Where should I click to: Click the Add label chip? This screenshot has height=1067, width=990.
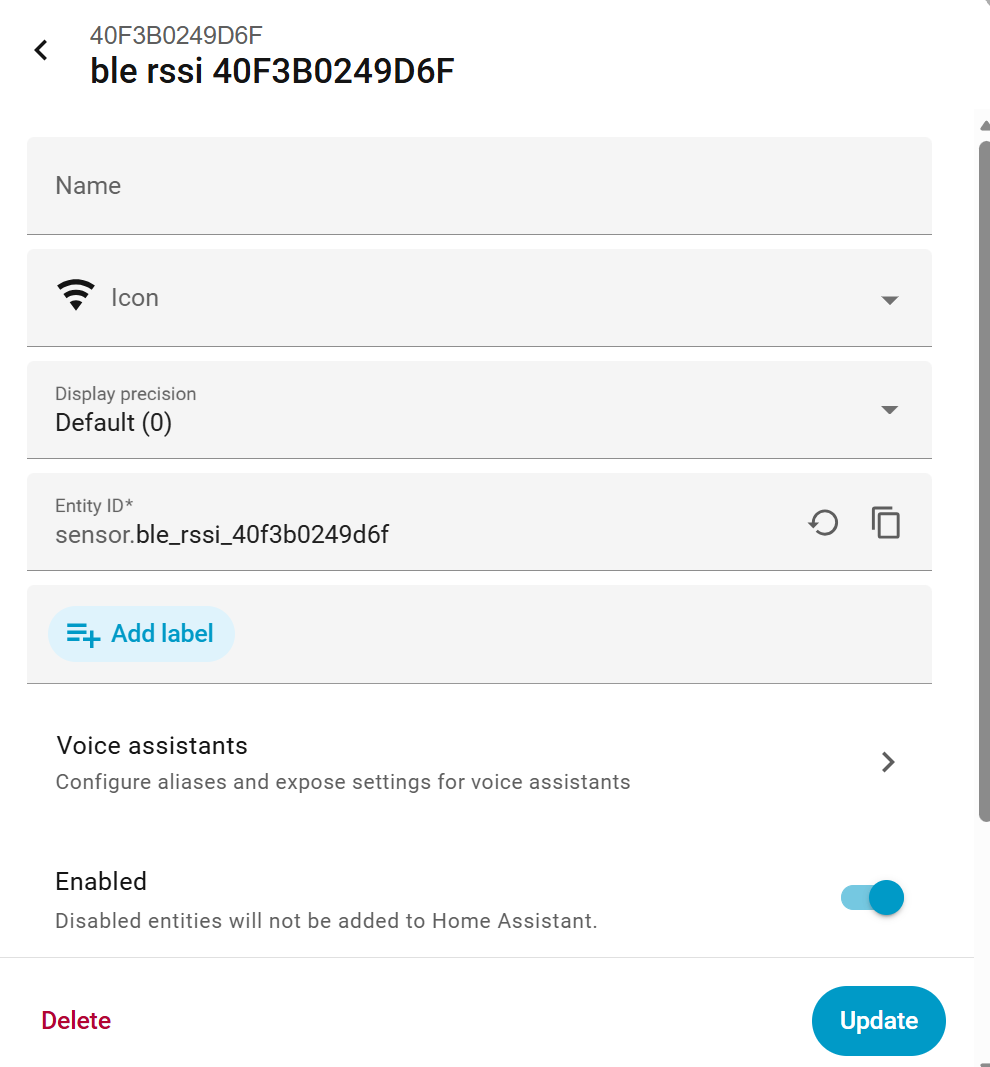pos(141,634)
